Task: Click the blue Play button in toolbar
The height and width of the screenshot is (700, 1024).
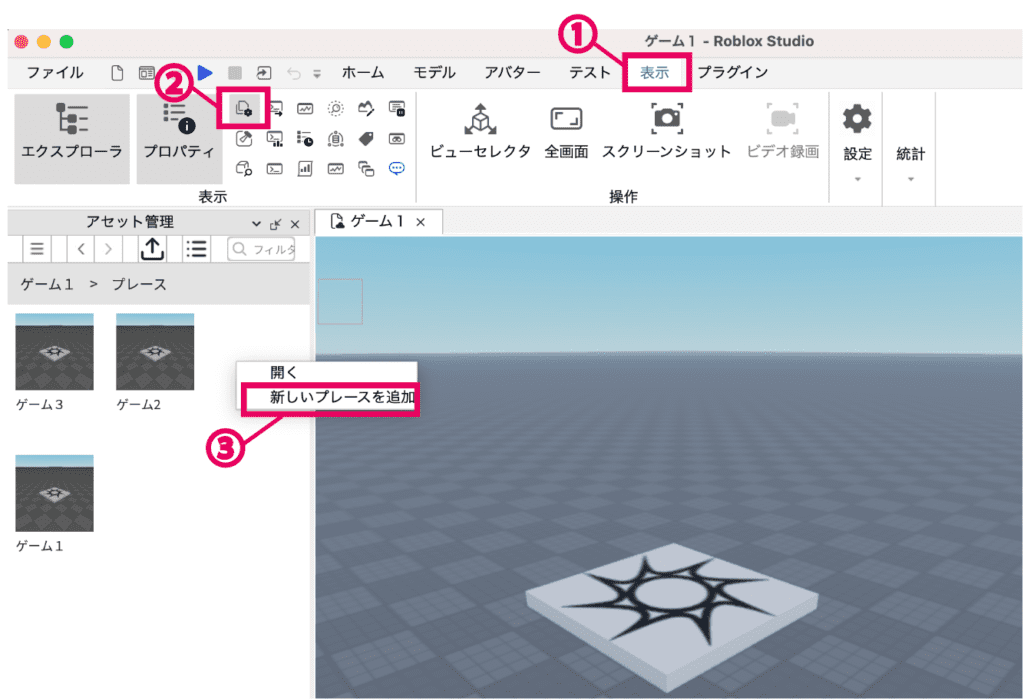Action: pos(205,72)
